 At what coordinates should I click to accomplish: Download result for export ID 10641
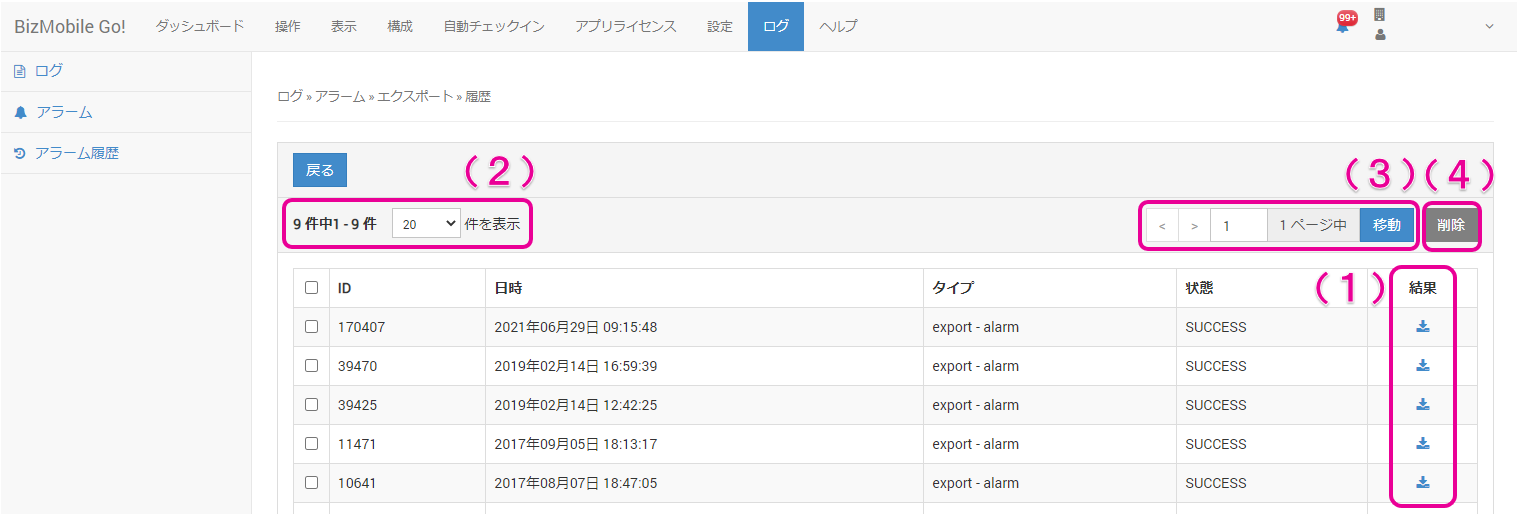[x=1422, y=483]
